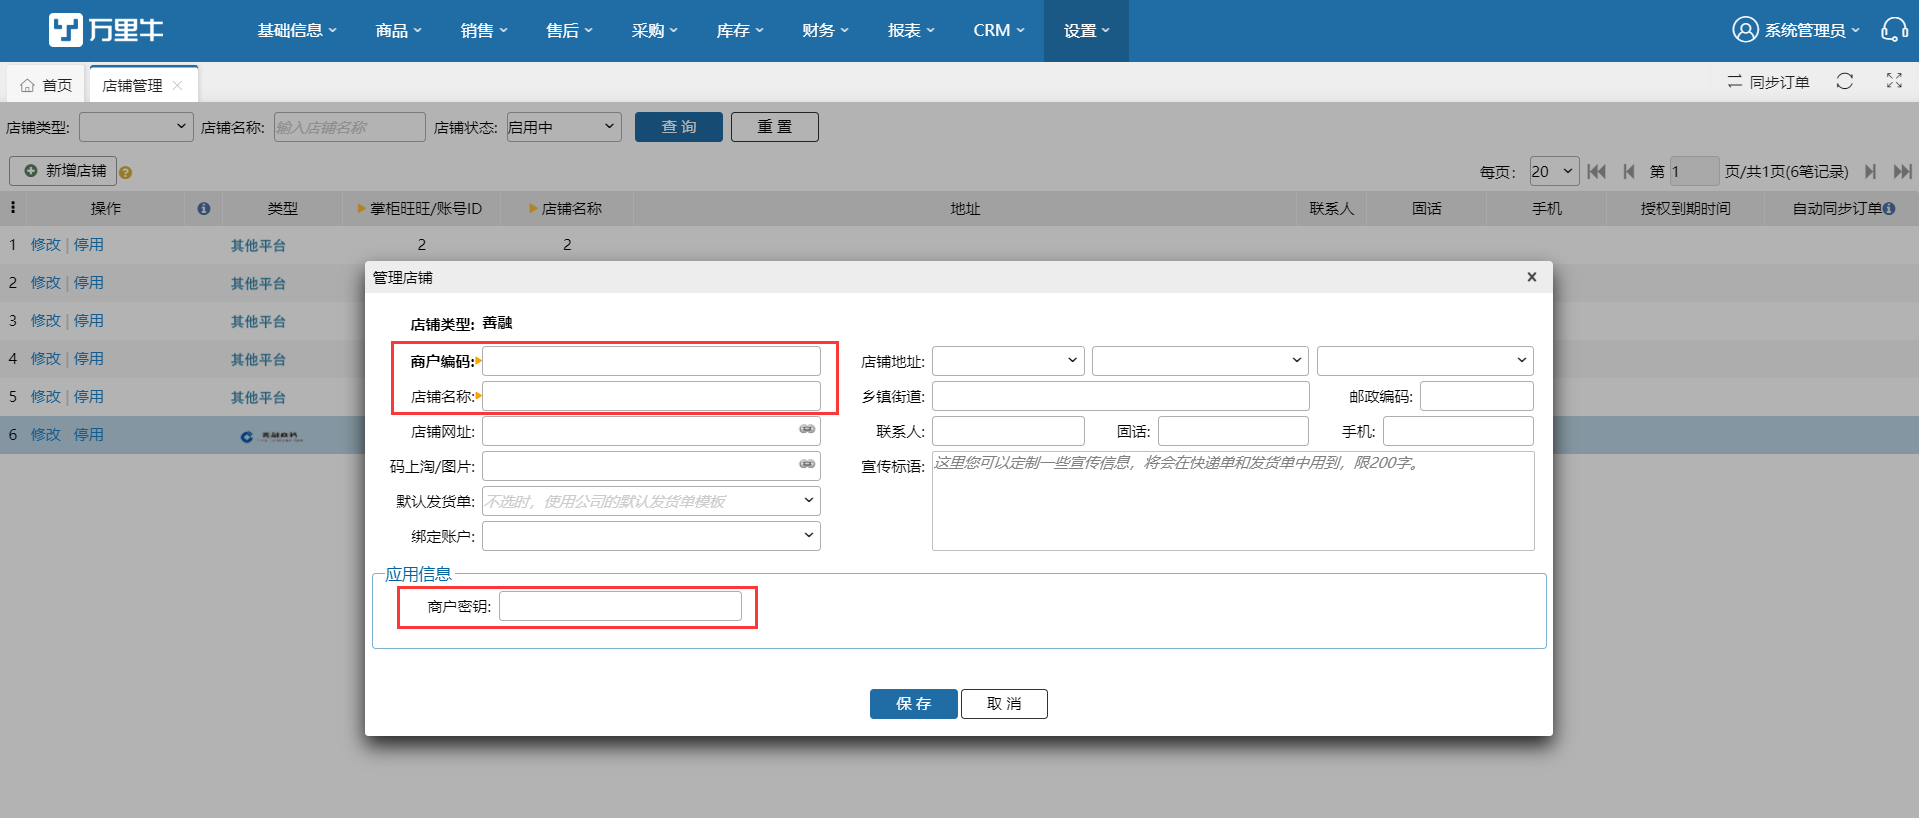Focus the 商户密钥 input field
This screenshot has height=818, width=1919.
620,606
